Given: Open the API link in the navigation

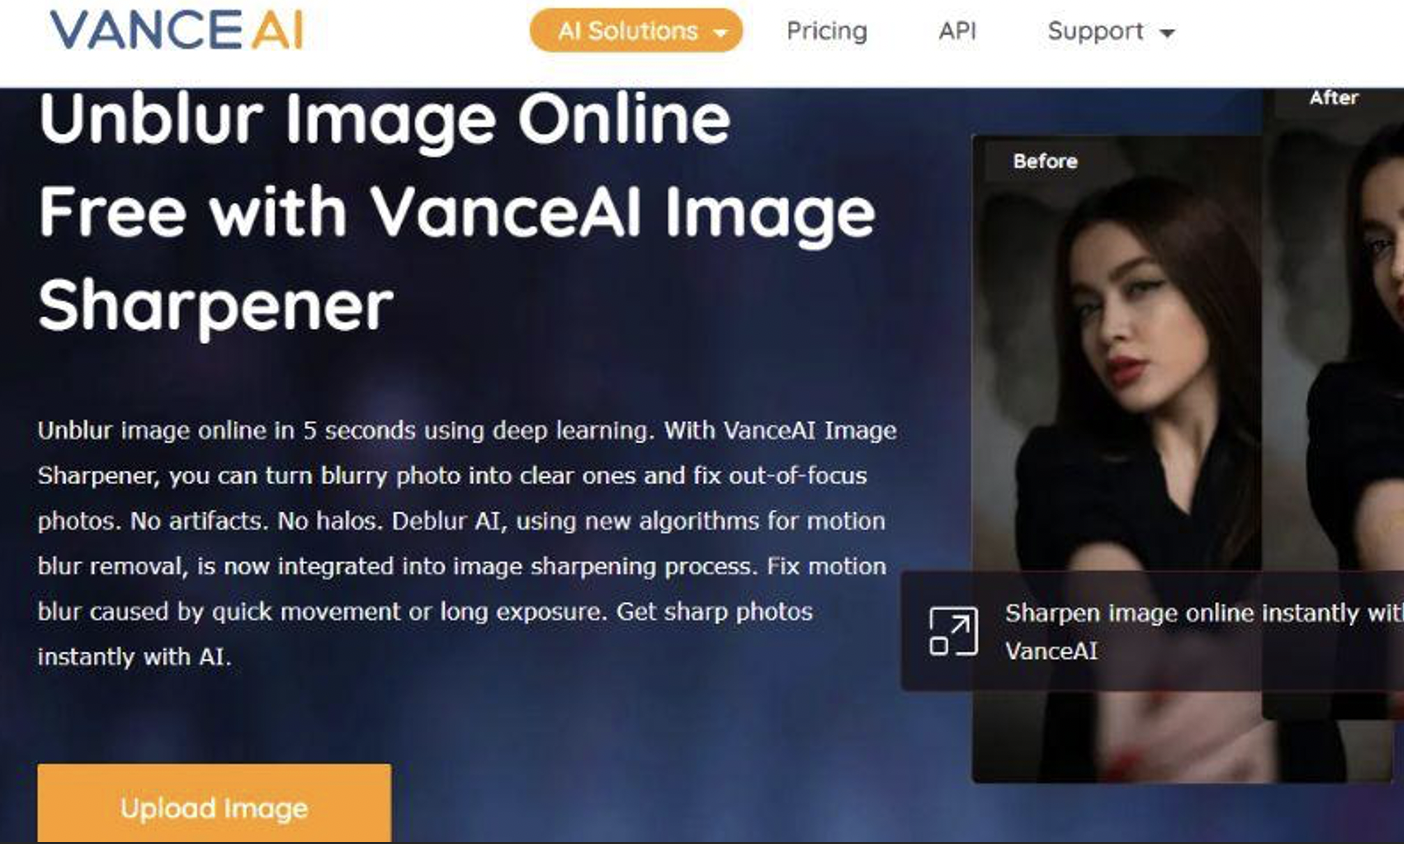Looking at the screenshot, I should (957, 31).
